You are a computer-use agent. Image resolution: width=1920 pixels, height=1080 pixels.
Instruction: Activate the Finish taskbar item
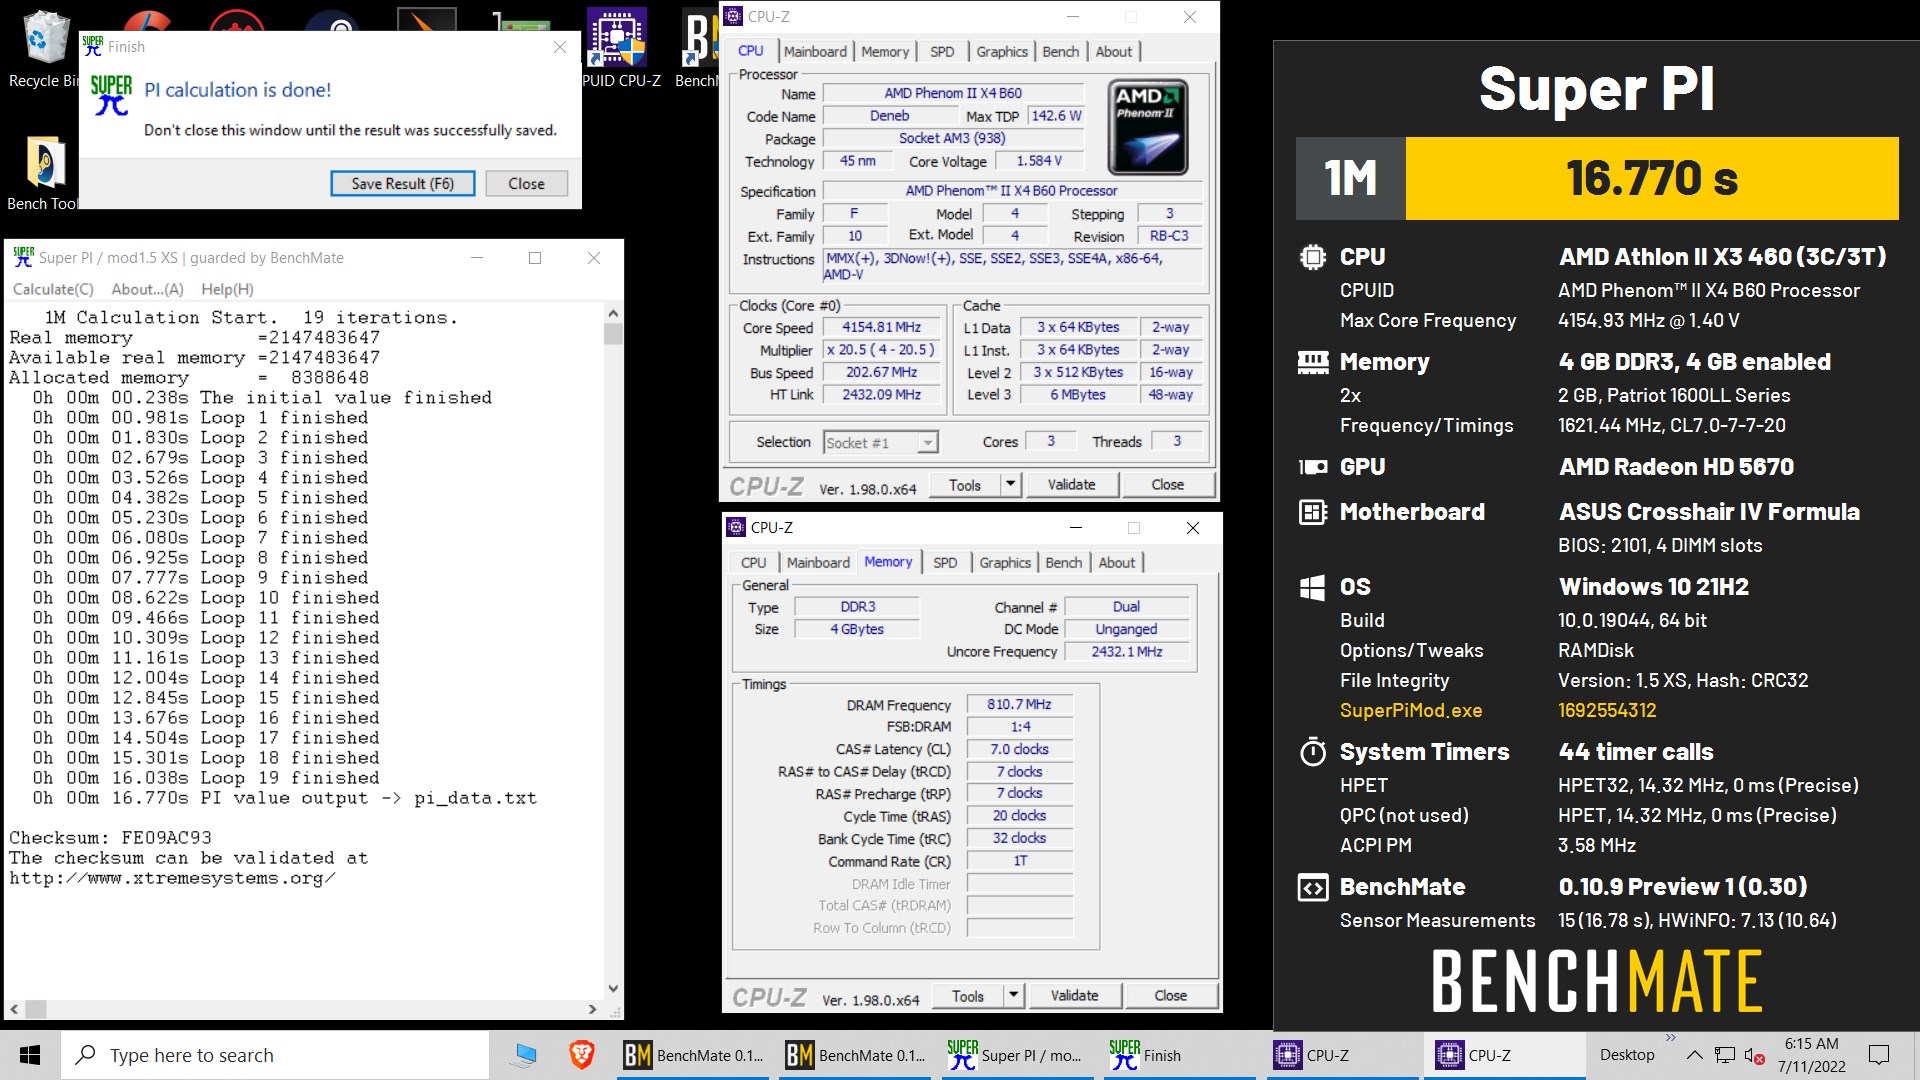tap(1178, 1055)
